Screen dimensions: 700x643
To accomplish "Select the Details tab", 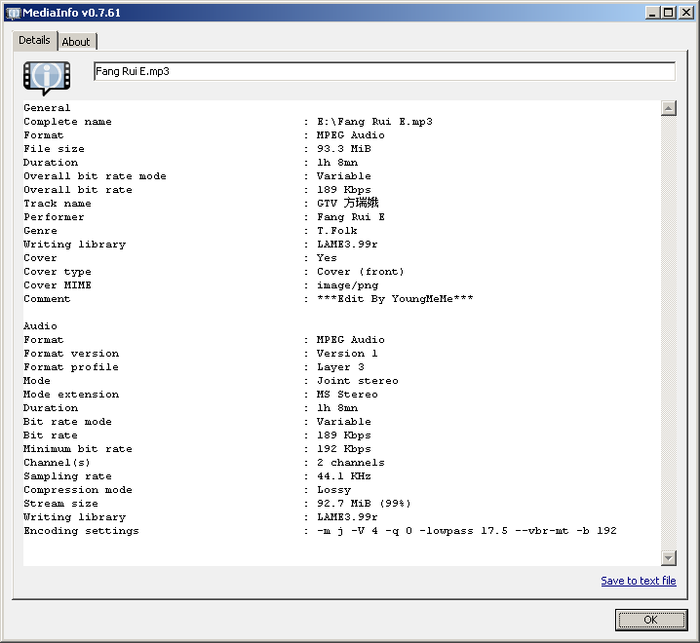I will (x=34, y=41).
